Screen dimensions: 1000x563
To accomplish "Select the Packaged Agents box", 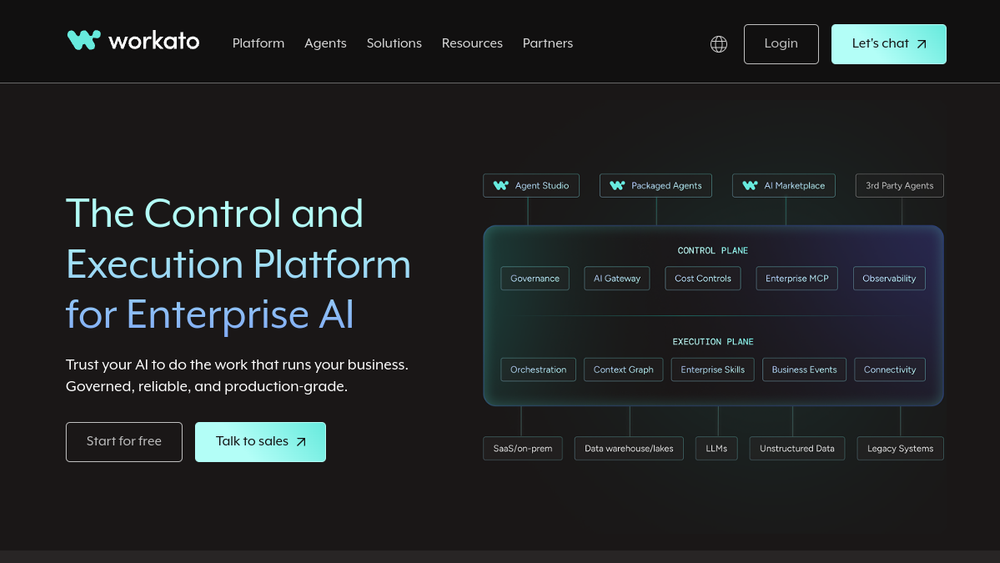I will click(656, 186).
